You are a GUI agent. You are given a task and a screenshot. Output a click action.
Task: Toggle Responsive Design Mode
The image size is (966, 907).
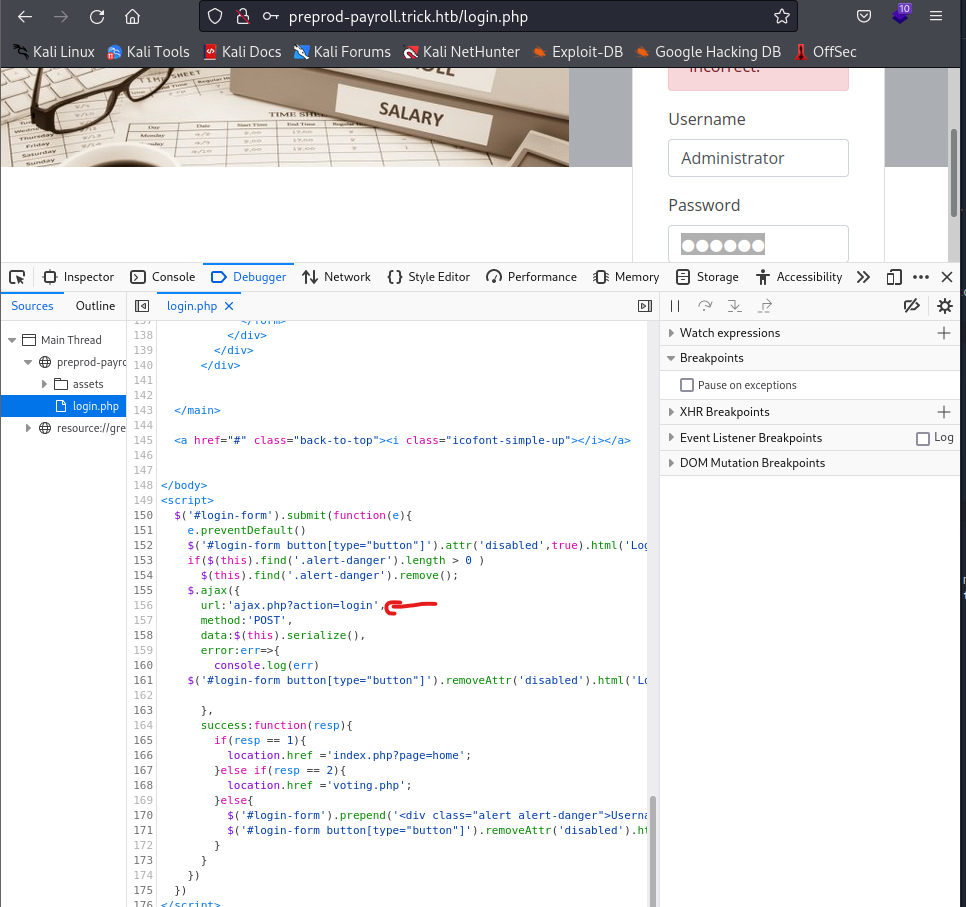tap(894, 277)
